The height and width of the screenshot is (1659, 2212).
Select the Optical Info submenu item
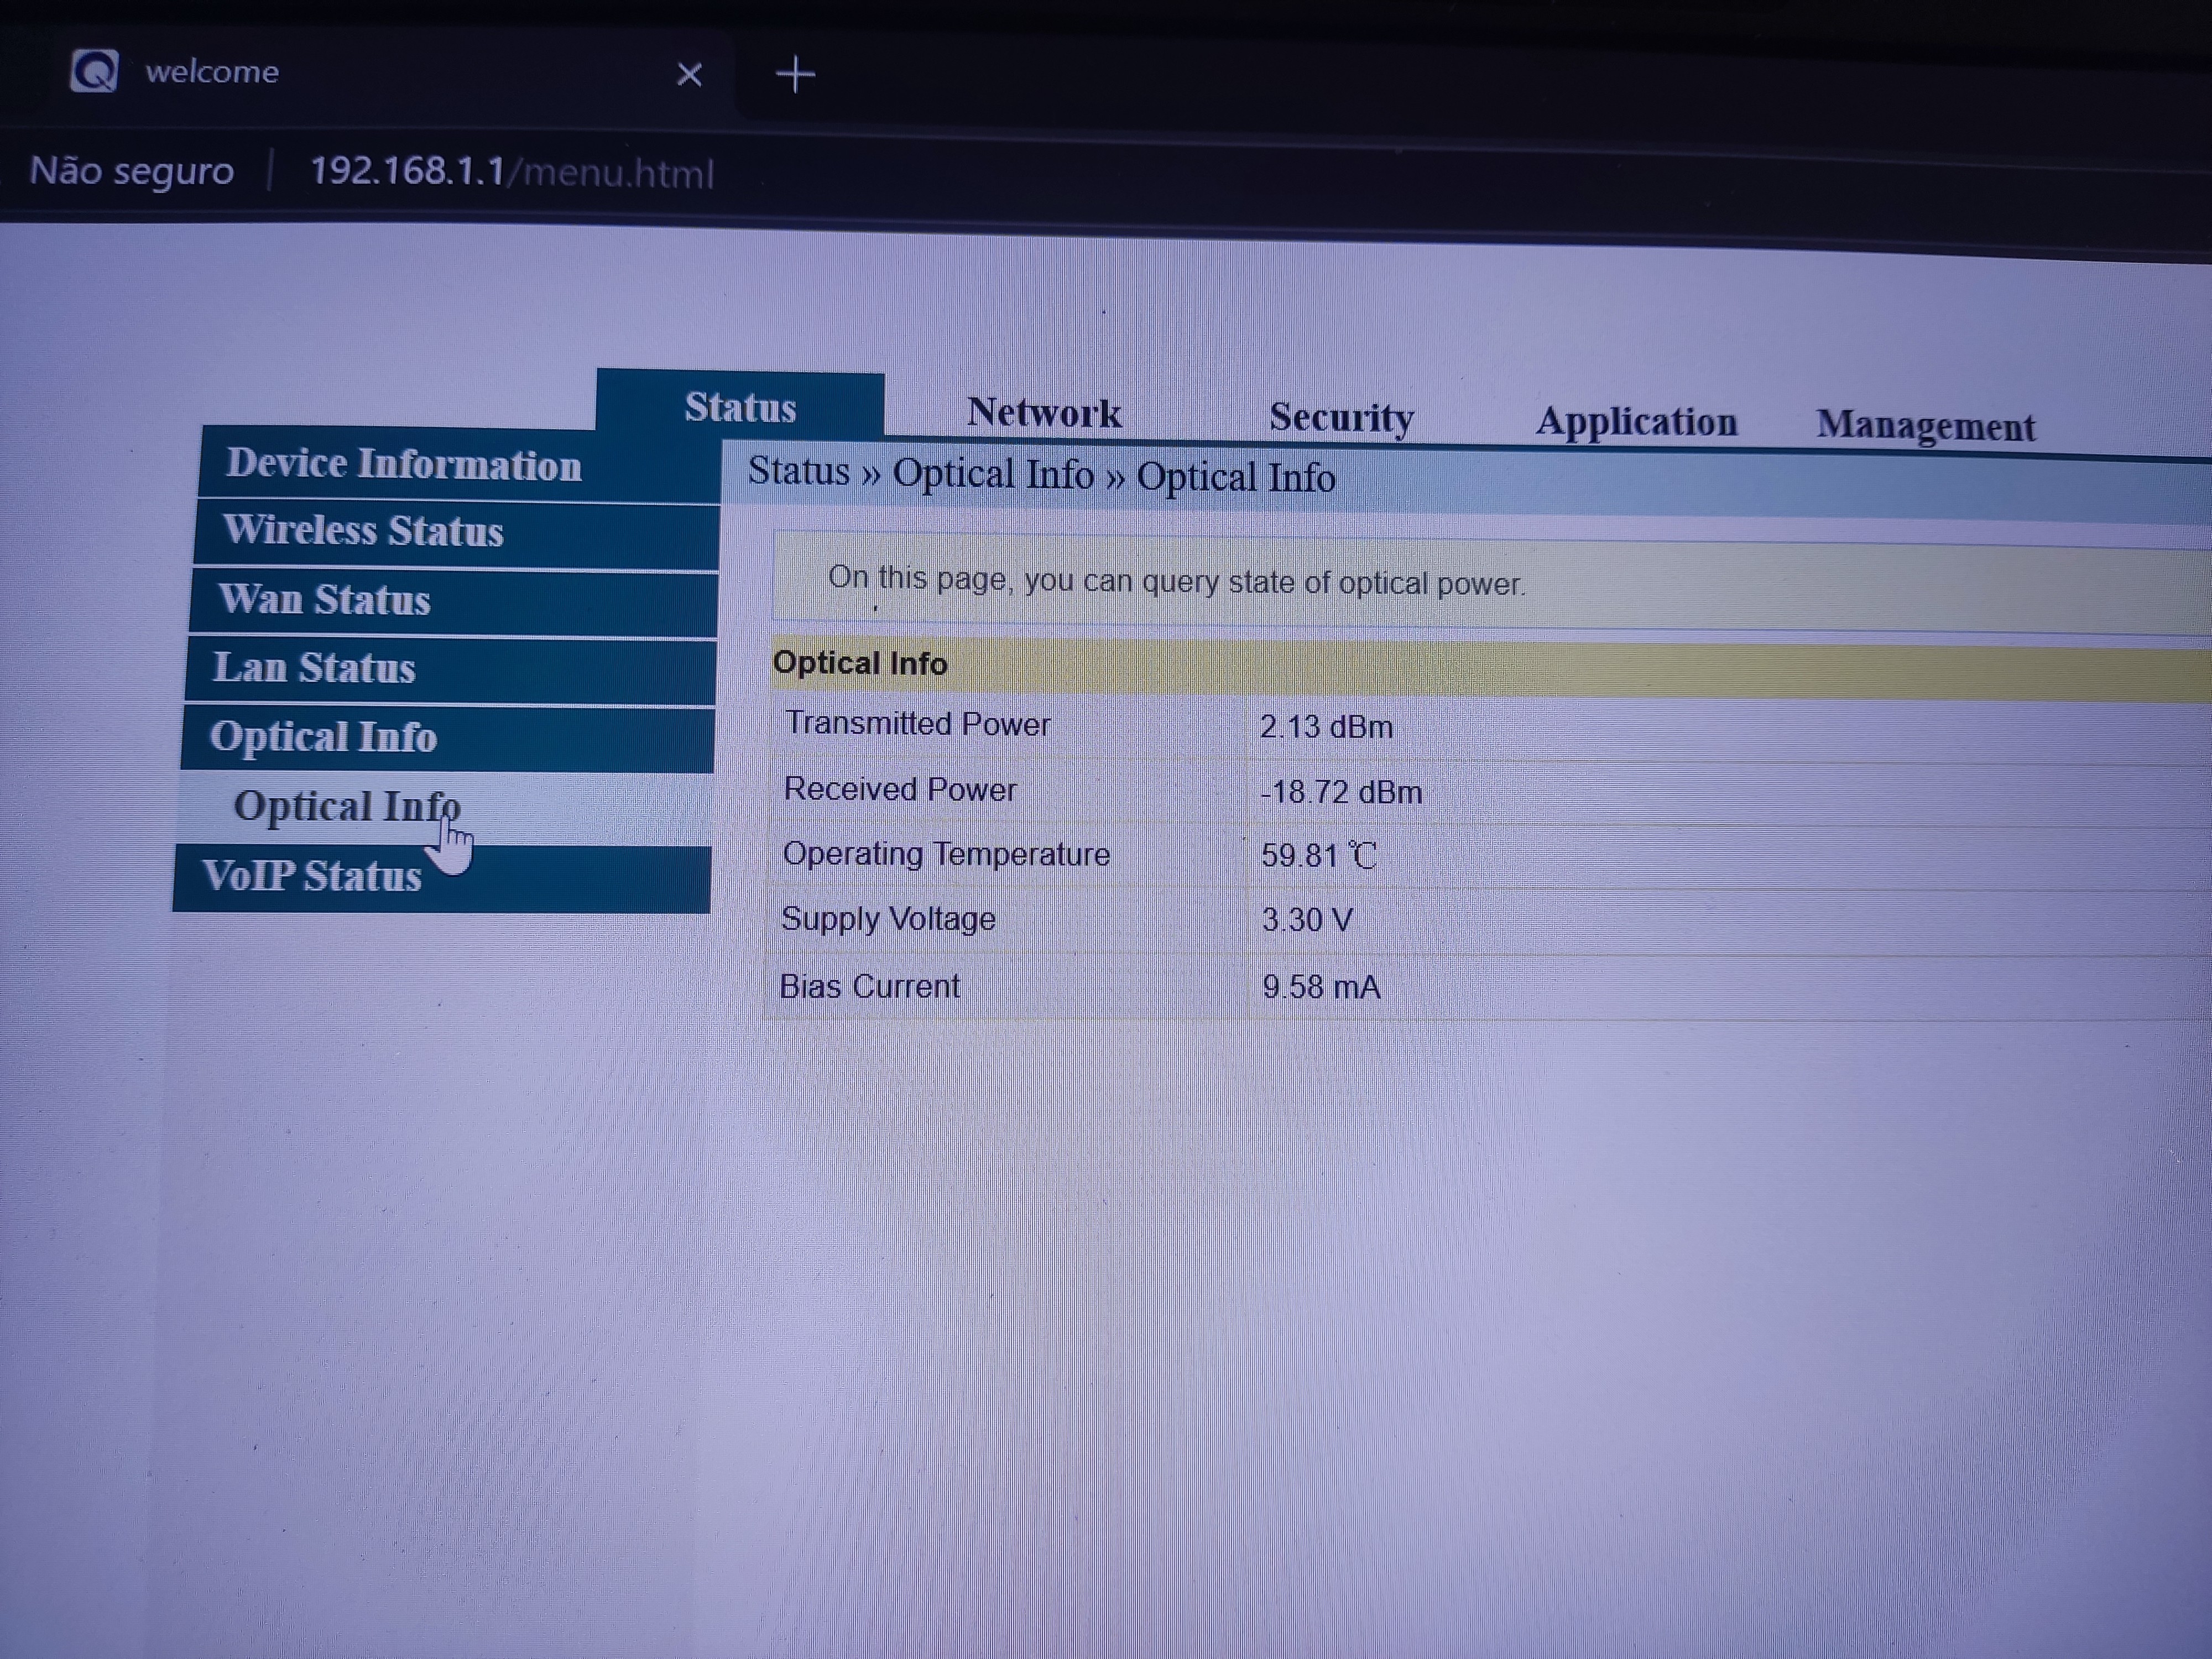[346, 806]
